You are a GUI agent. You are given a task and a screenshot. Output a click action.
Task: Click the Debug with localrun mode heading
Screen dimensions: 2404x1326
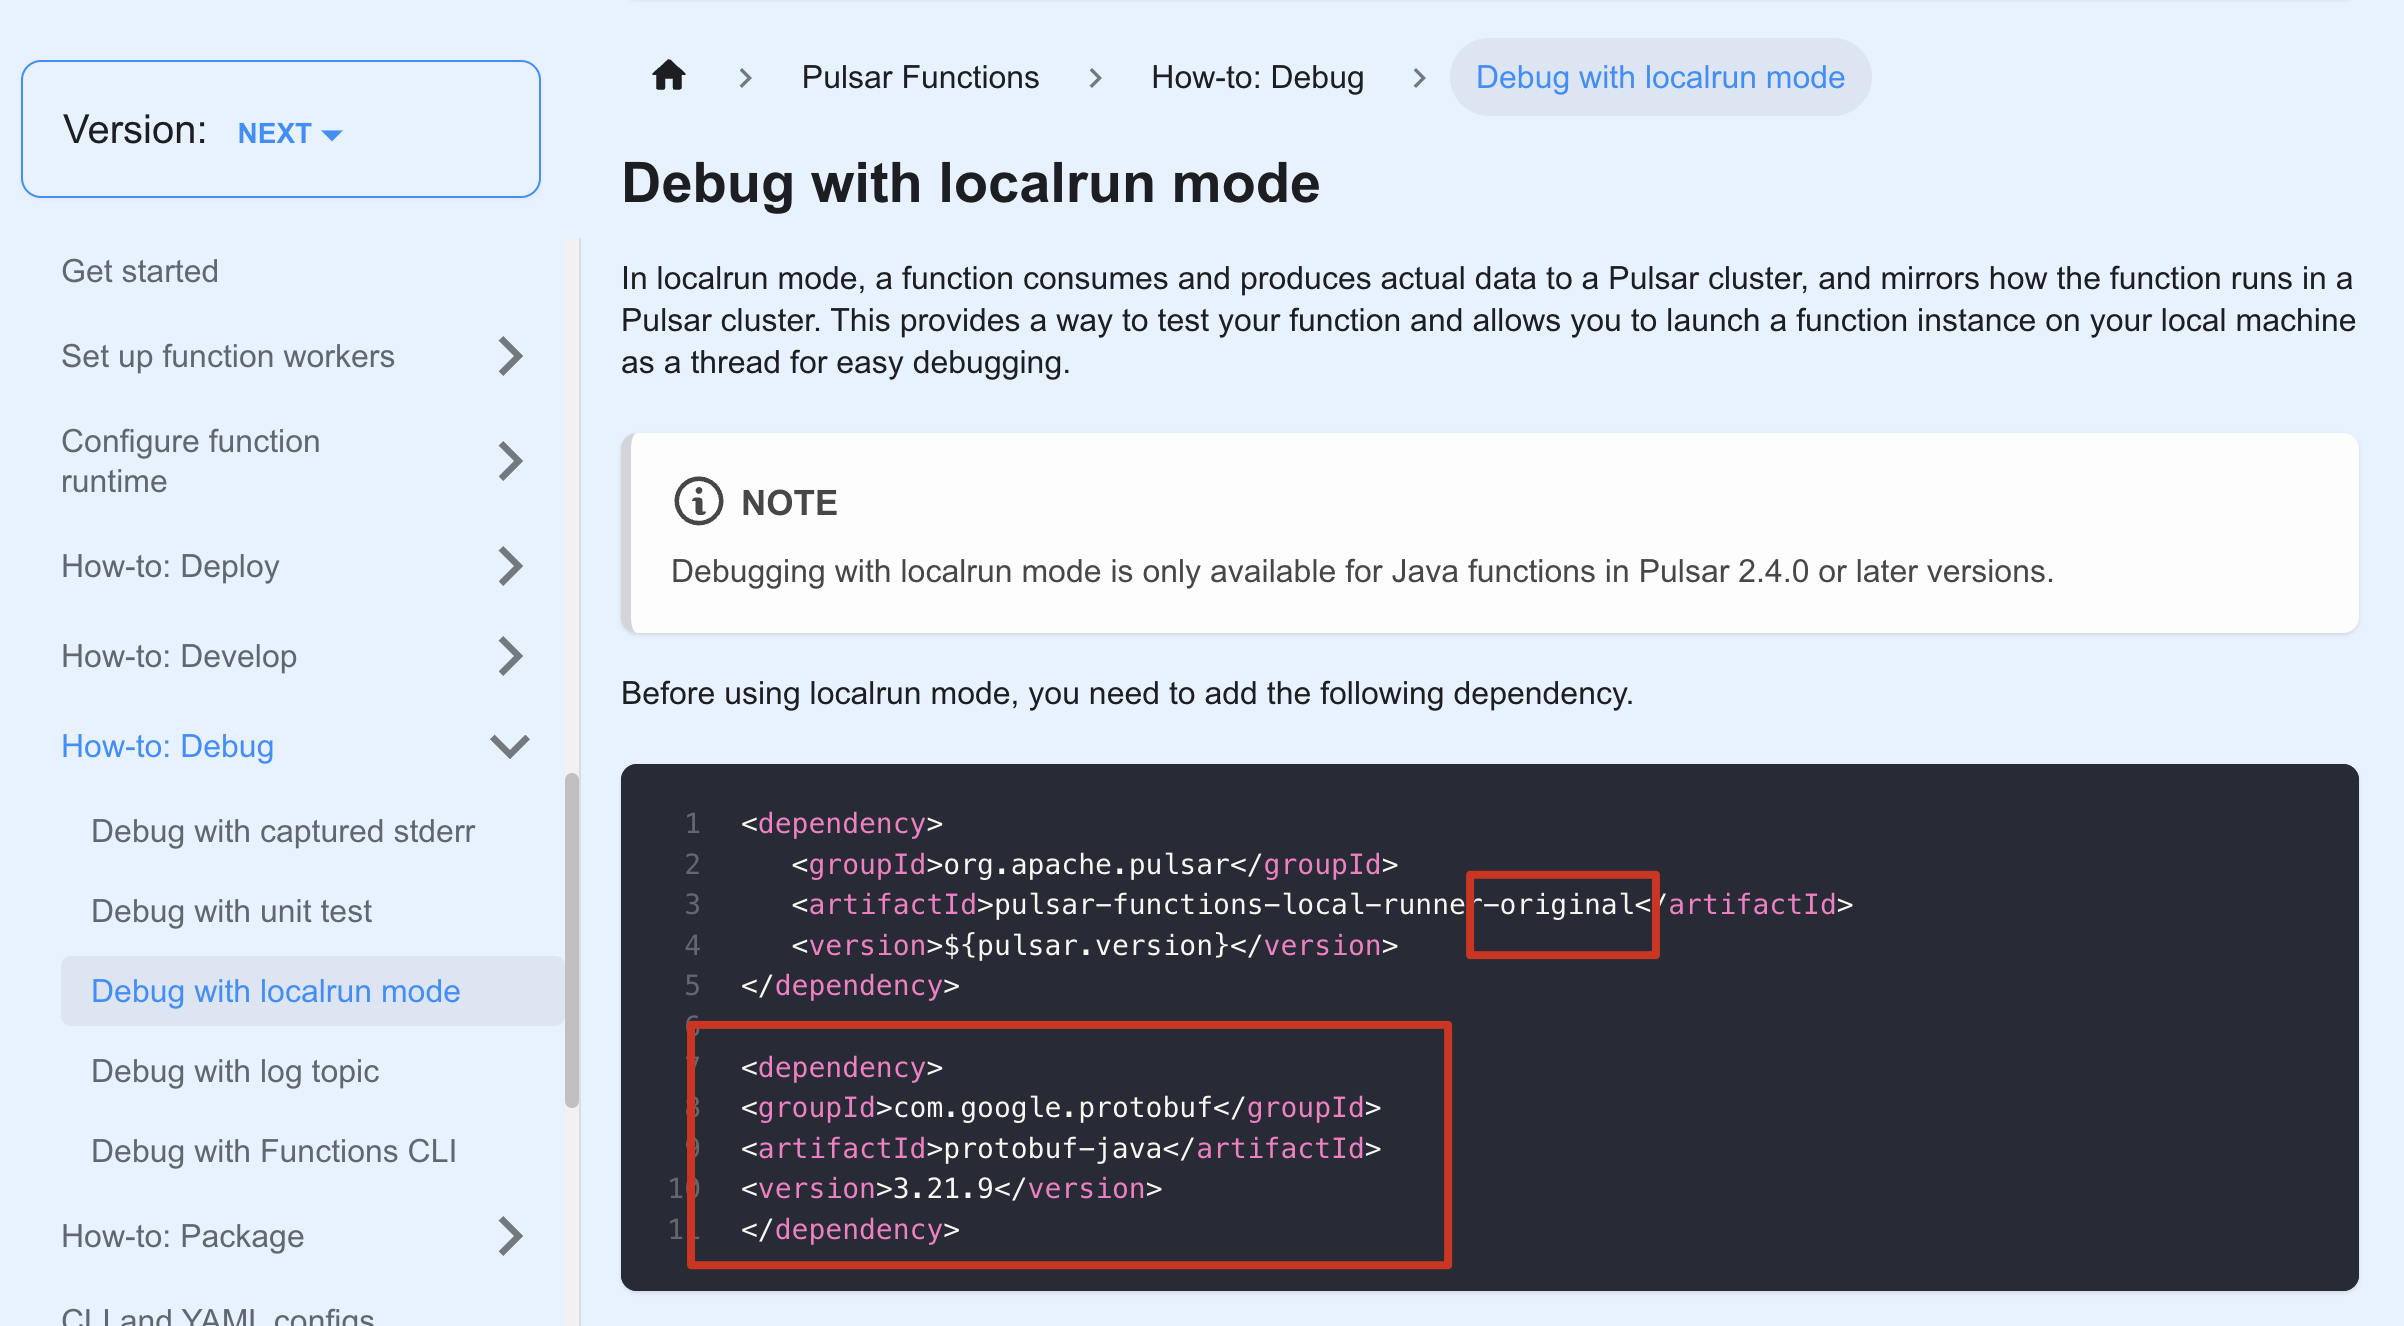(x=970, y=183)
